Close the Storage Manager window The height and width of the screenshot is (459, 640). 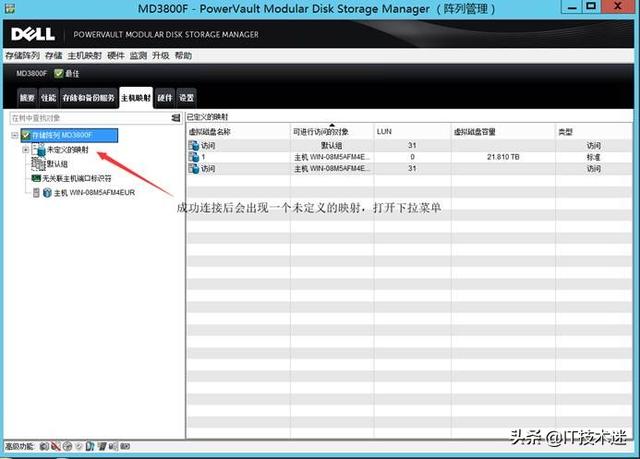tap(618, 7)
